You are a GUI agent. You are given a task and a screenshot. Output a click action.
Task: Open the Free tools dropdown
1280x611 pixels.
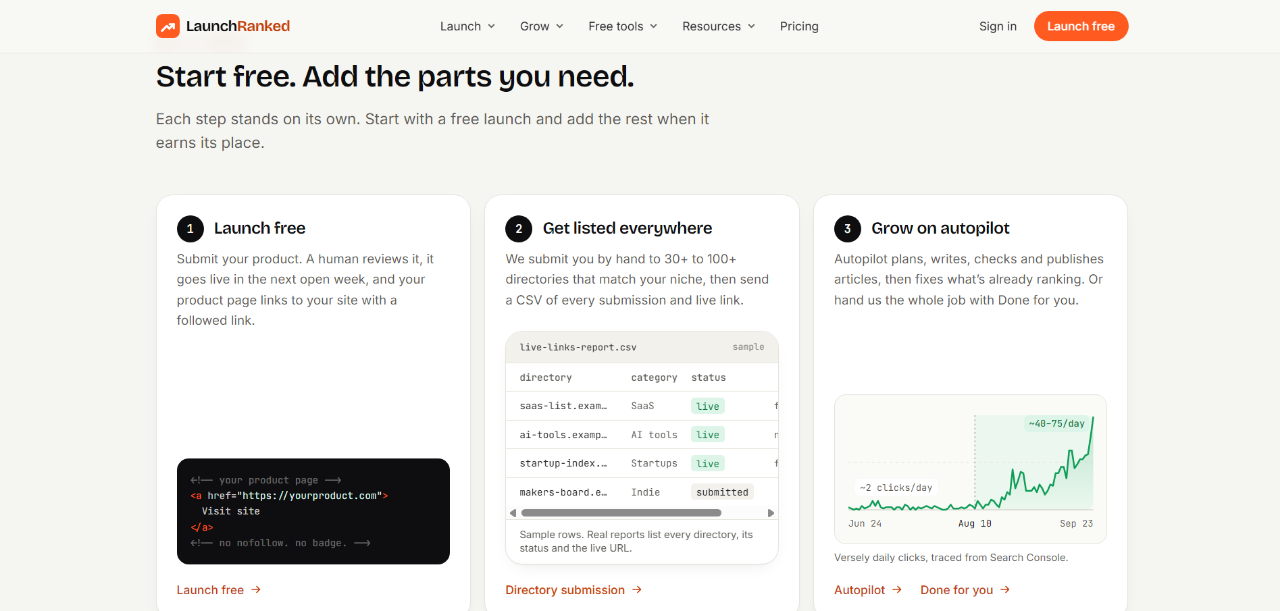coord(623,26)
